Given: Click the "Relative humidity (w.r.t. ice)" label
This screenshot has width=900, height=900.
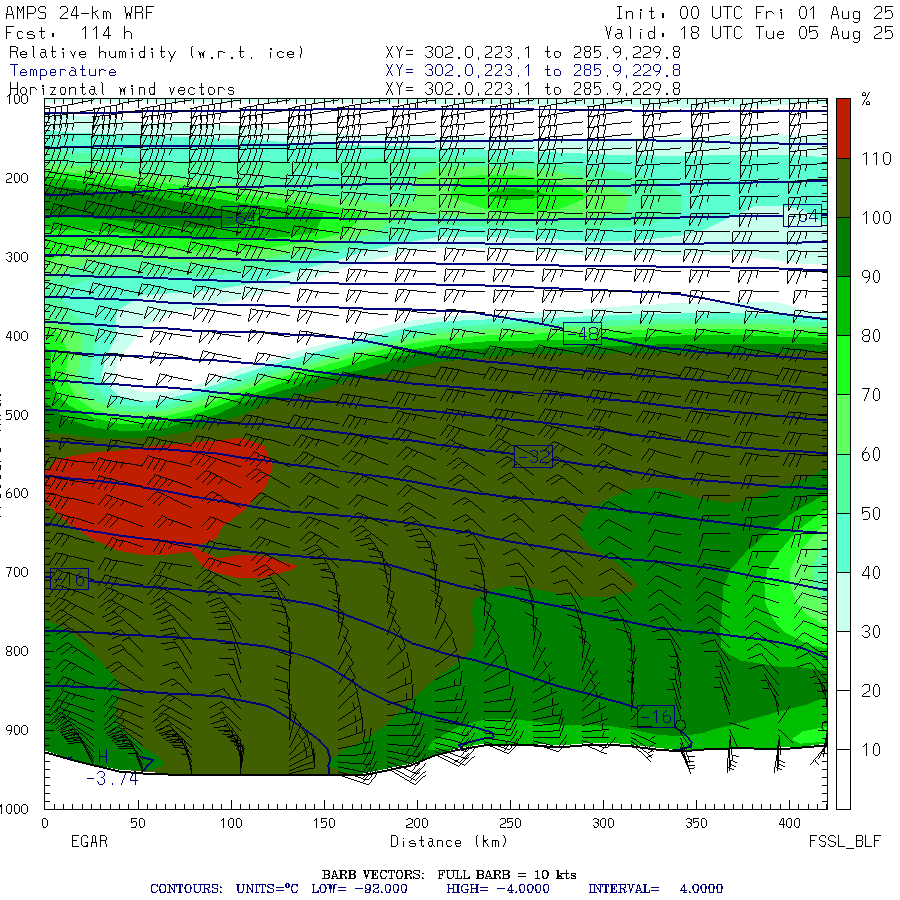Looking at the screenshot, I should [156, 53].
